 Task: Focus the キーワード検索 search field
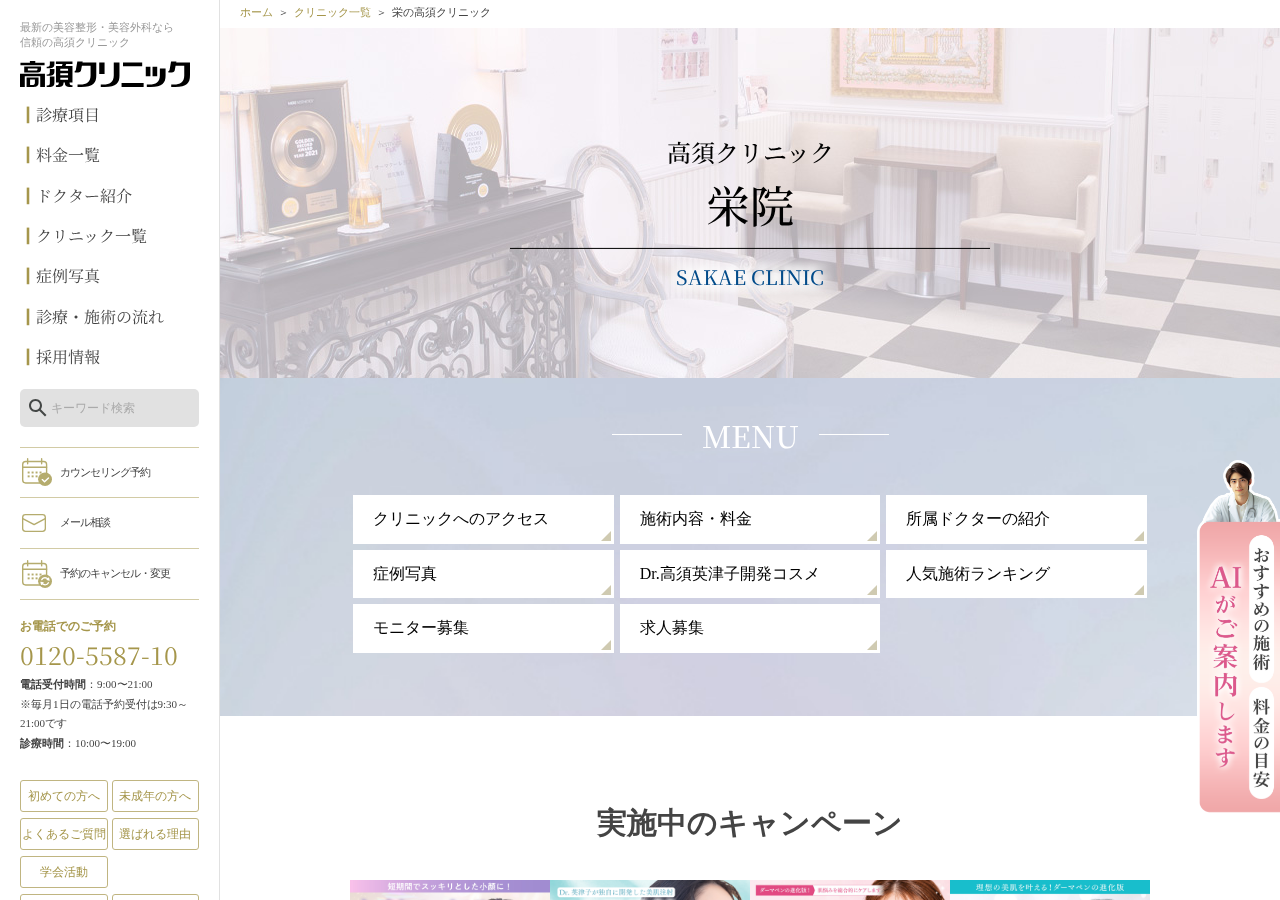point(109,408)
